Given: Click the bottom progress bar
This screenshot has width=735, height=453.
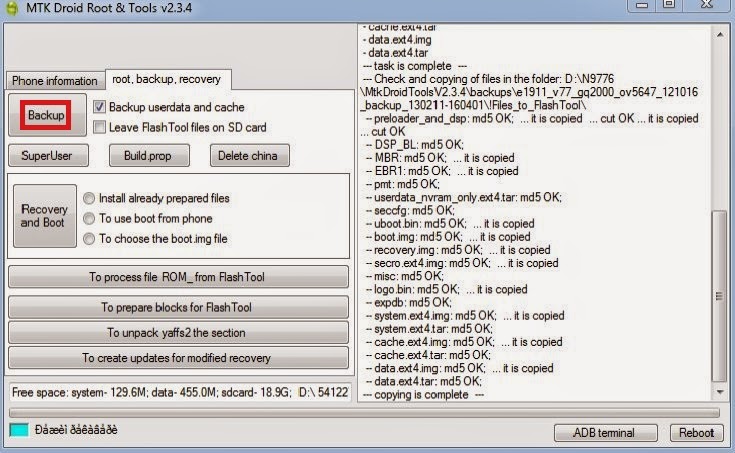Looking at the screenshot, I should click(x=364, y=413).
